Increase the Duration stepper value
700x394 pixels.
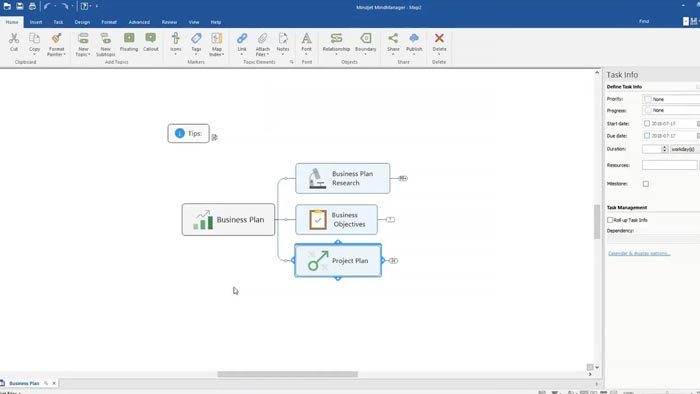pyautogui.click(x=664, y=147)
